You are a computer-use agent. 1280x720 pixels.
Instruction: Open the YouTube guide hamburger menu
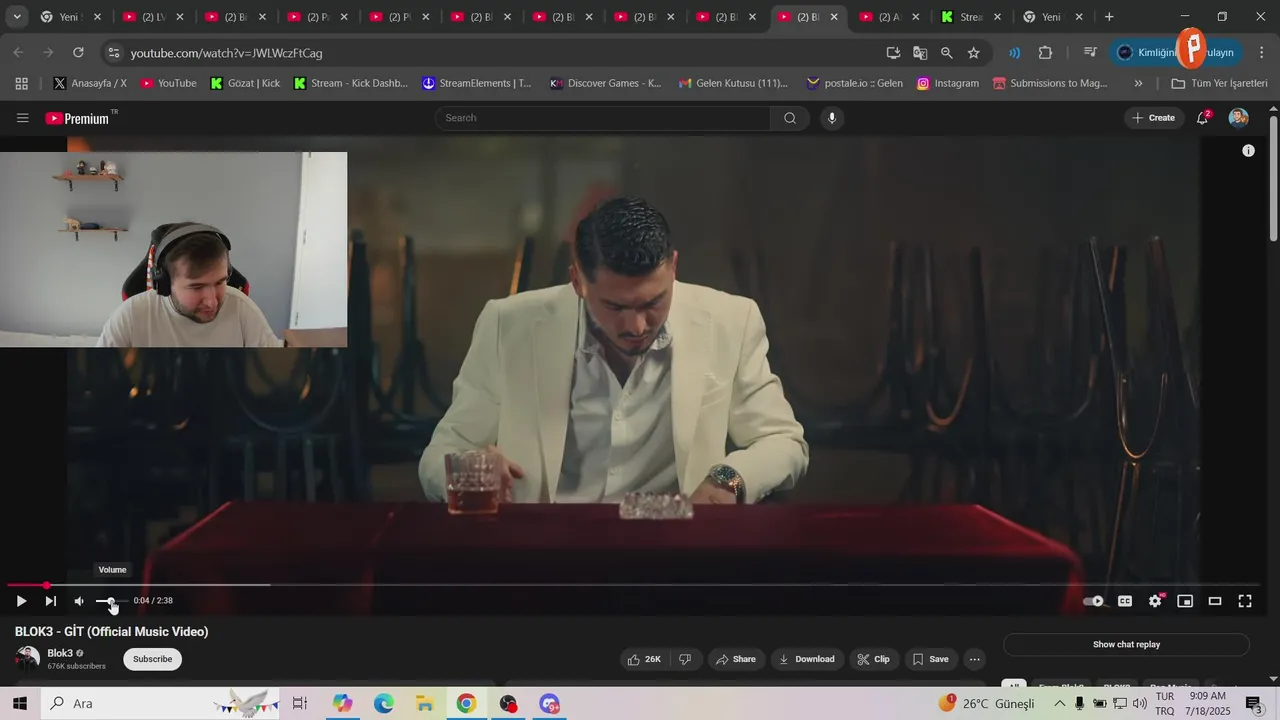(23, 118)
